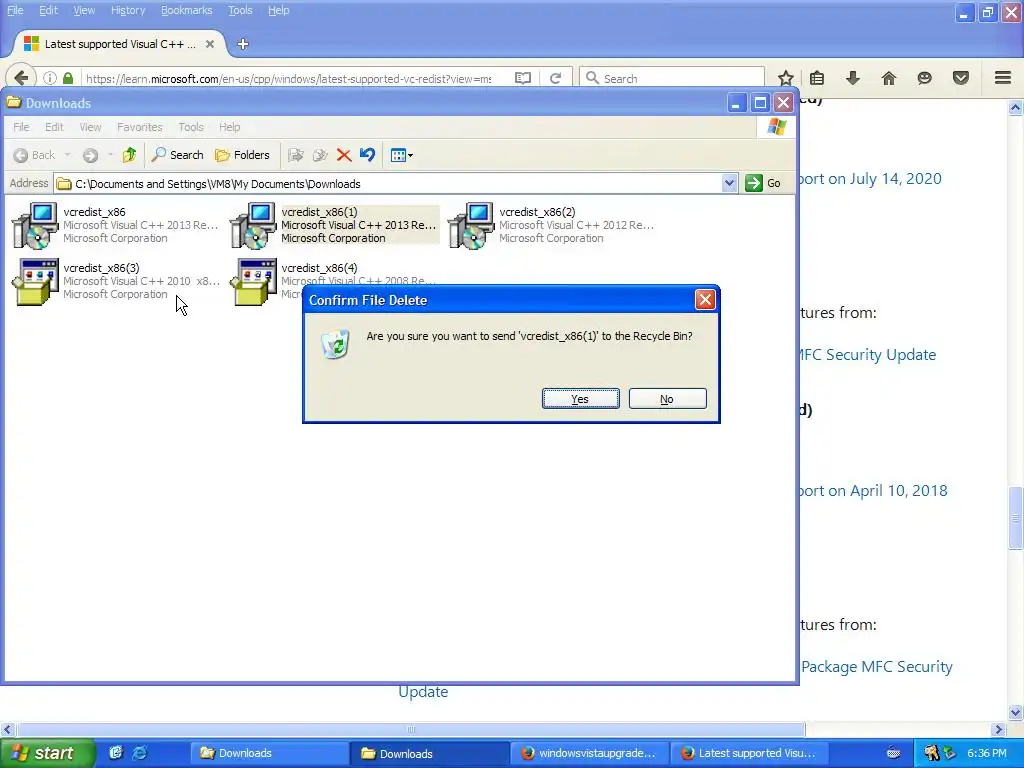Open Firefox History menu
This screenshot has width=1024, height=768.
point(128,10)
